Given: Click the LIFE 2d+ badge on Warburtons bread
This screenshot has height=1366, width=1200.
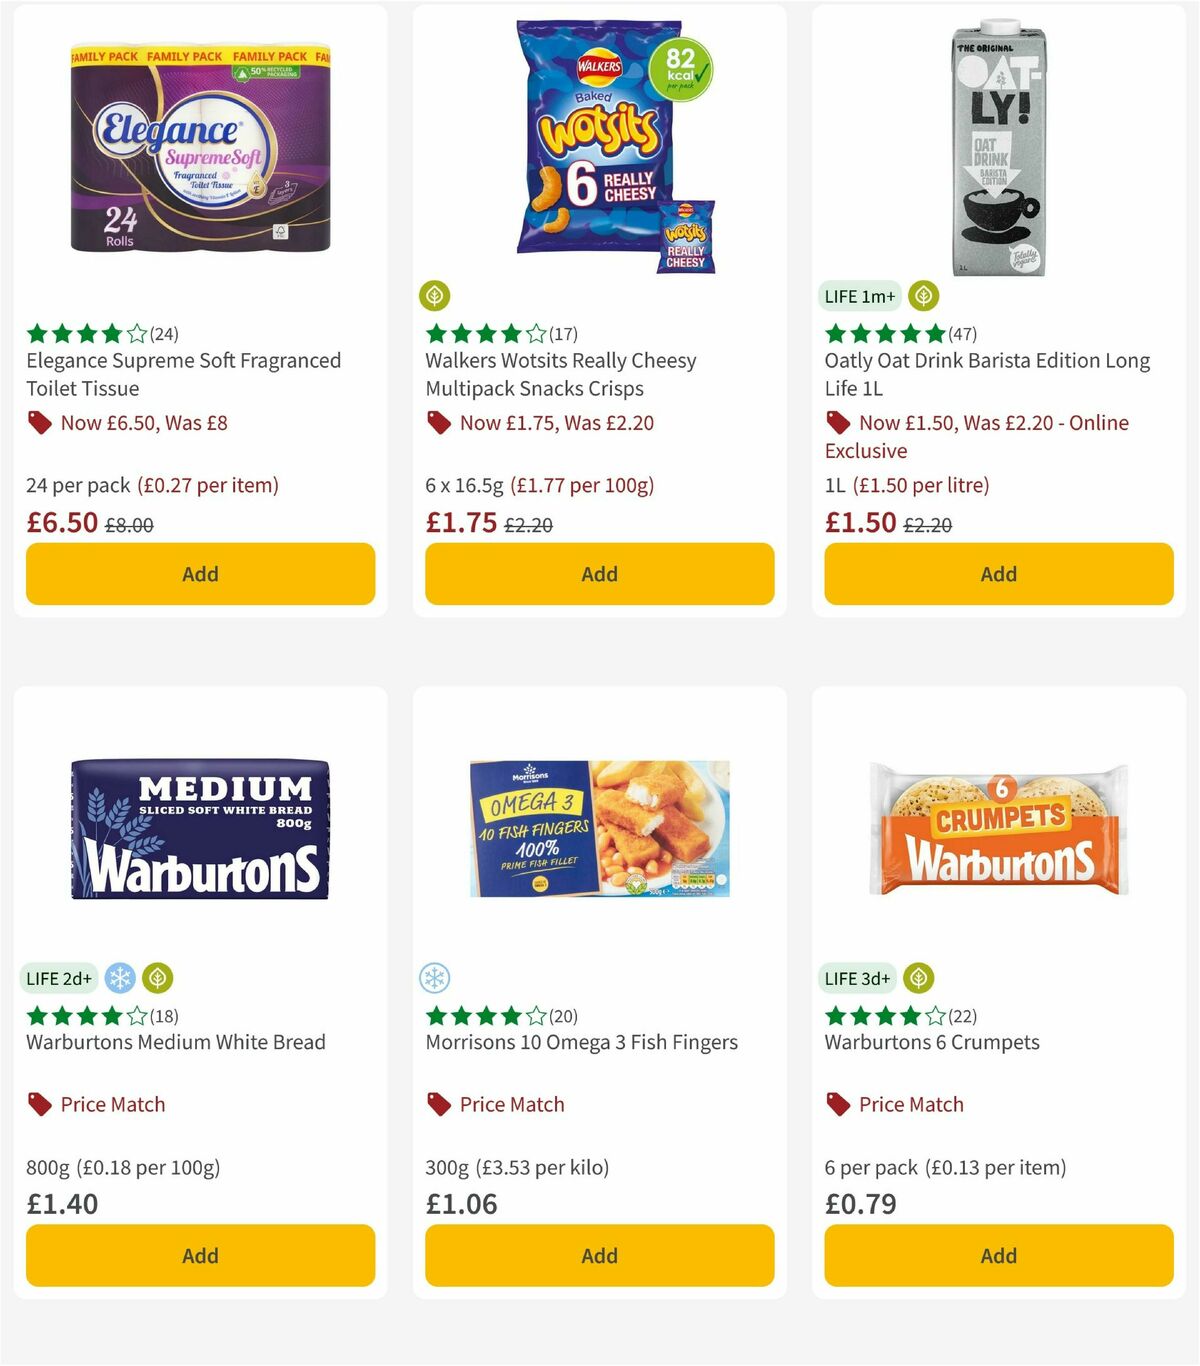Looking at the screenshot, I should click(59, 978).
